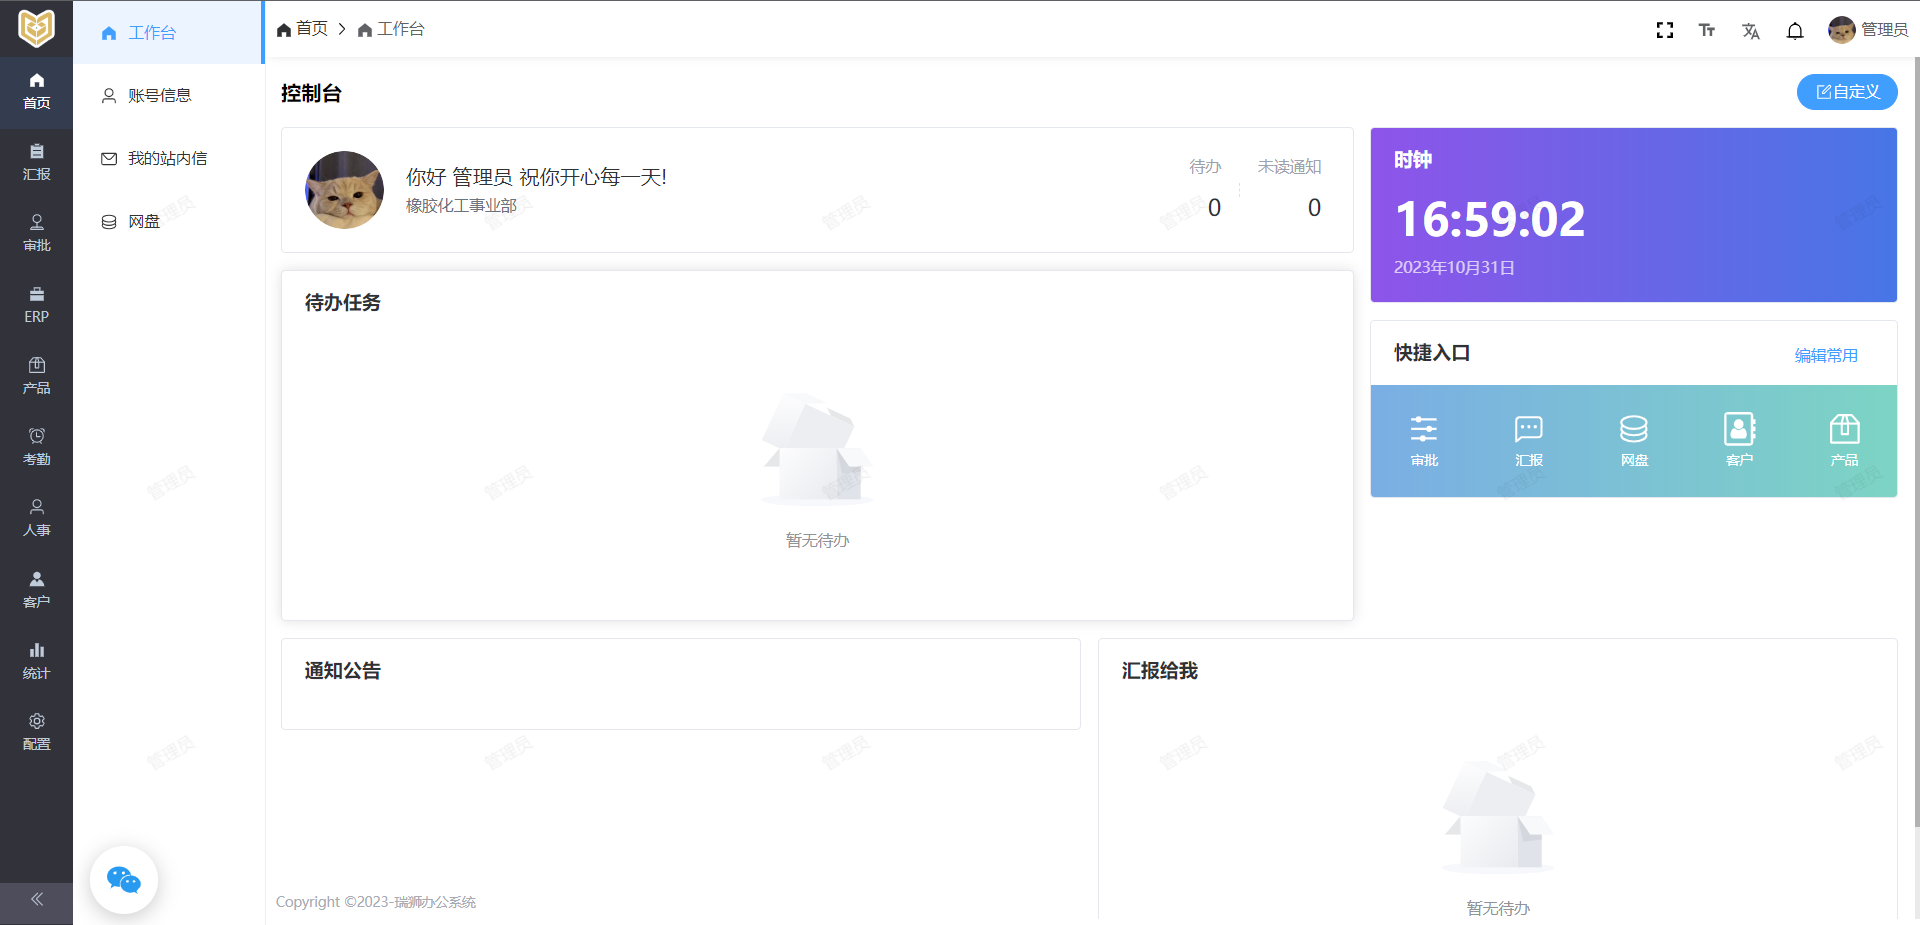1920x925 pixels.
Task: Open 汇报 quick entry shortcut
Action: point(1529,440)
